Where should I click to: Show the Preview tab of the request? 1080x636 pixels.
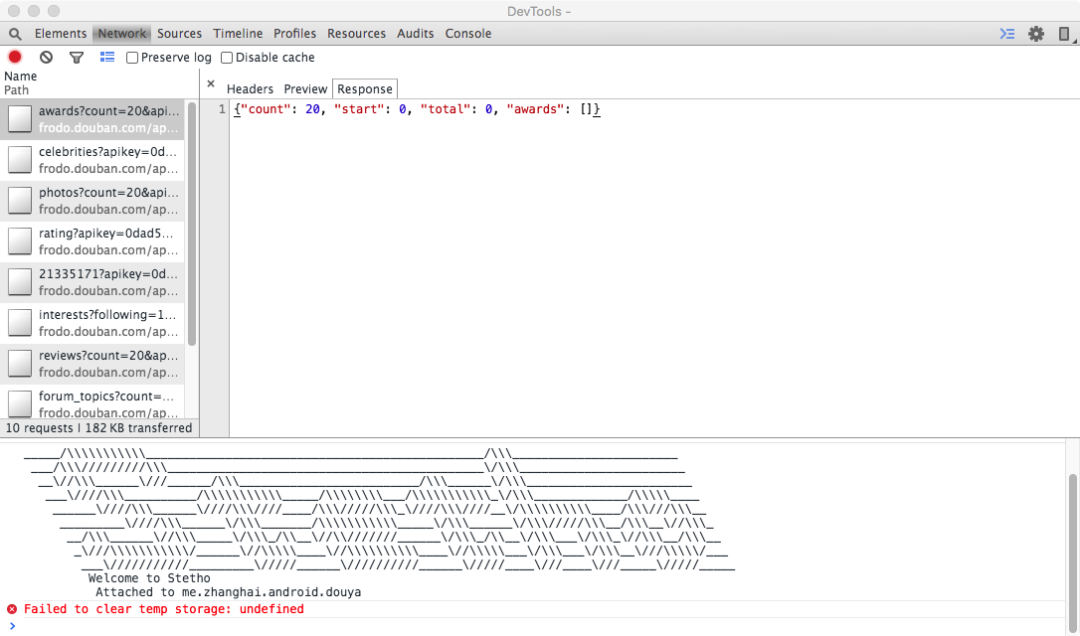[x=305, y=89]
